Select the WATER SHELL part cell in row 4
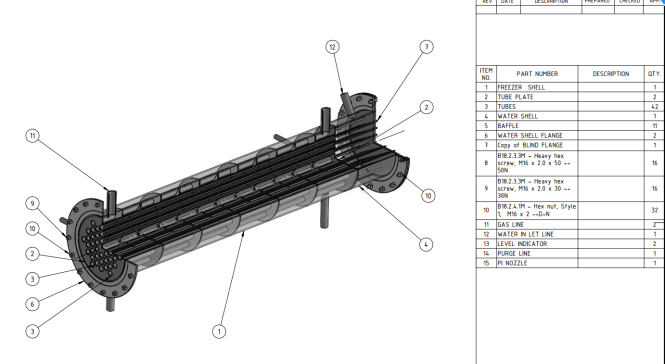Screen dimensions: 665x364 537,116
